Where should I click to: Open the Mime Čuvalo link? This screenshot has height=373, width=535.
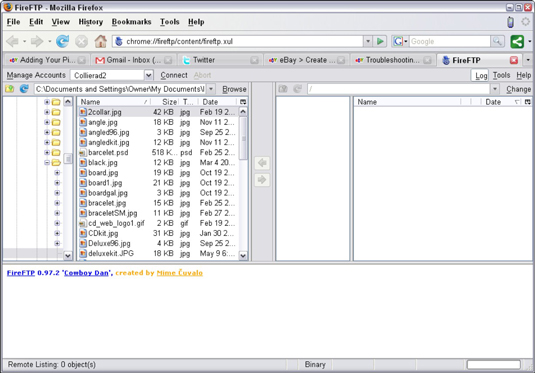pos(179,273)
